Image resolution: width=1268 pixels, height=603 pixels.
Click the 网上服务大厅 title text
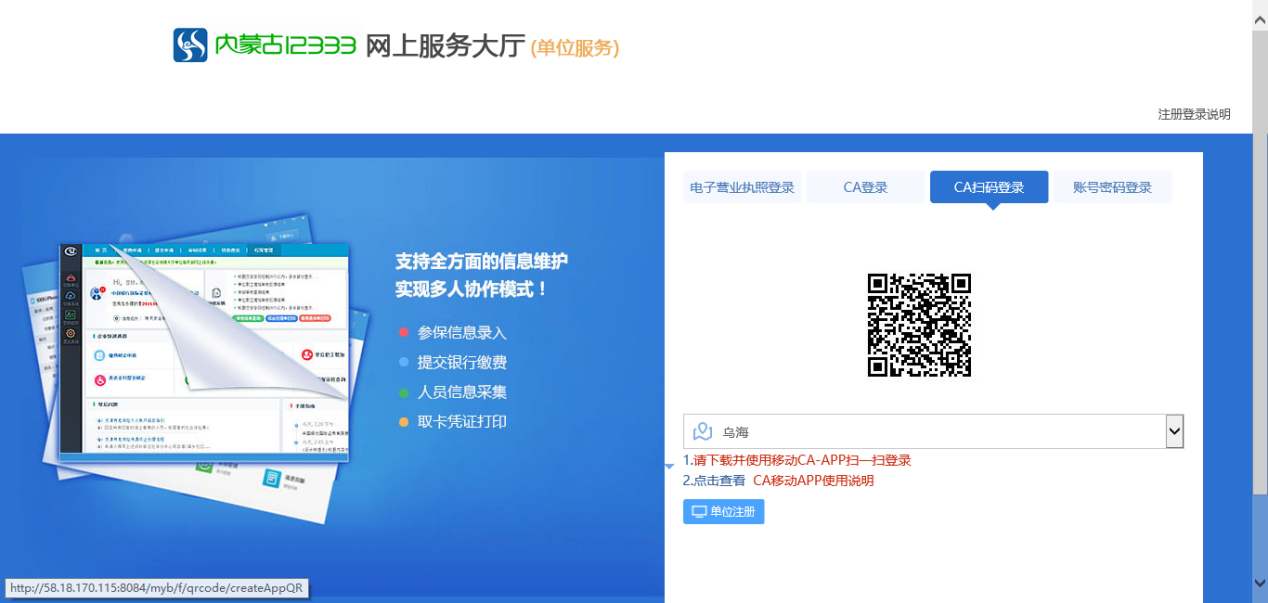445,46
